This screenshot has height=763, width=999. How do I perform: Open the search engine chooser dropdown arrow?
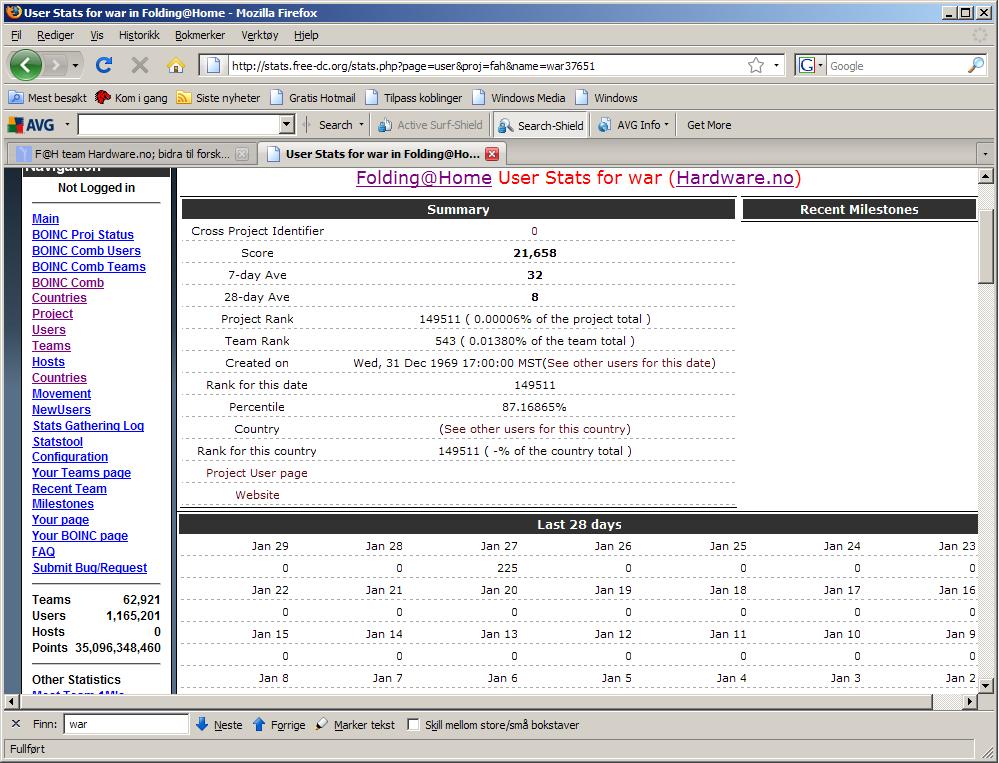821,65
